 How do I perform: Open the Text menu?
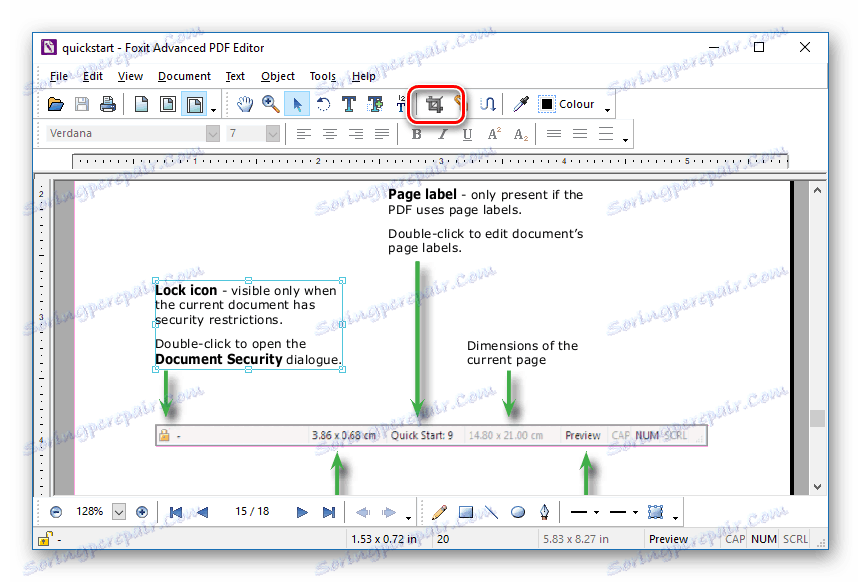tap(235, 76)
